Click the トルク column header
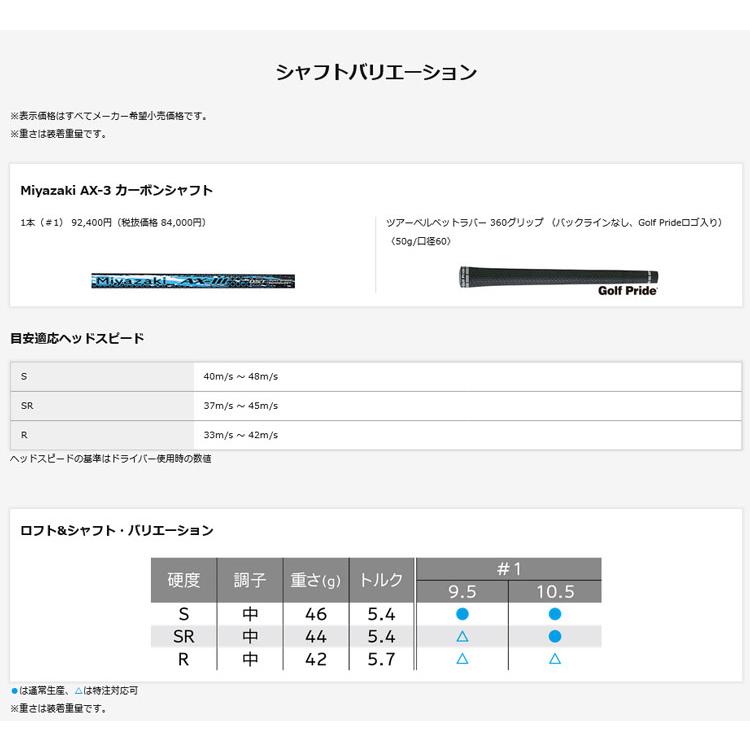The height and width of the screenshot is (750, 750). point(381,580)
